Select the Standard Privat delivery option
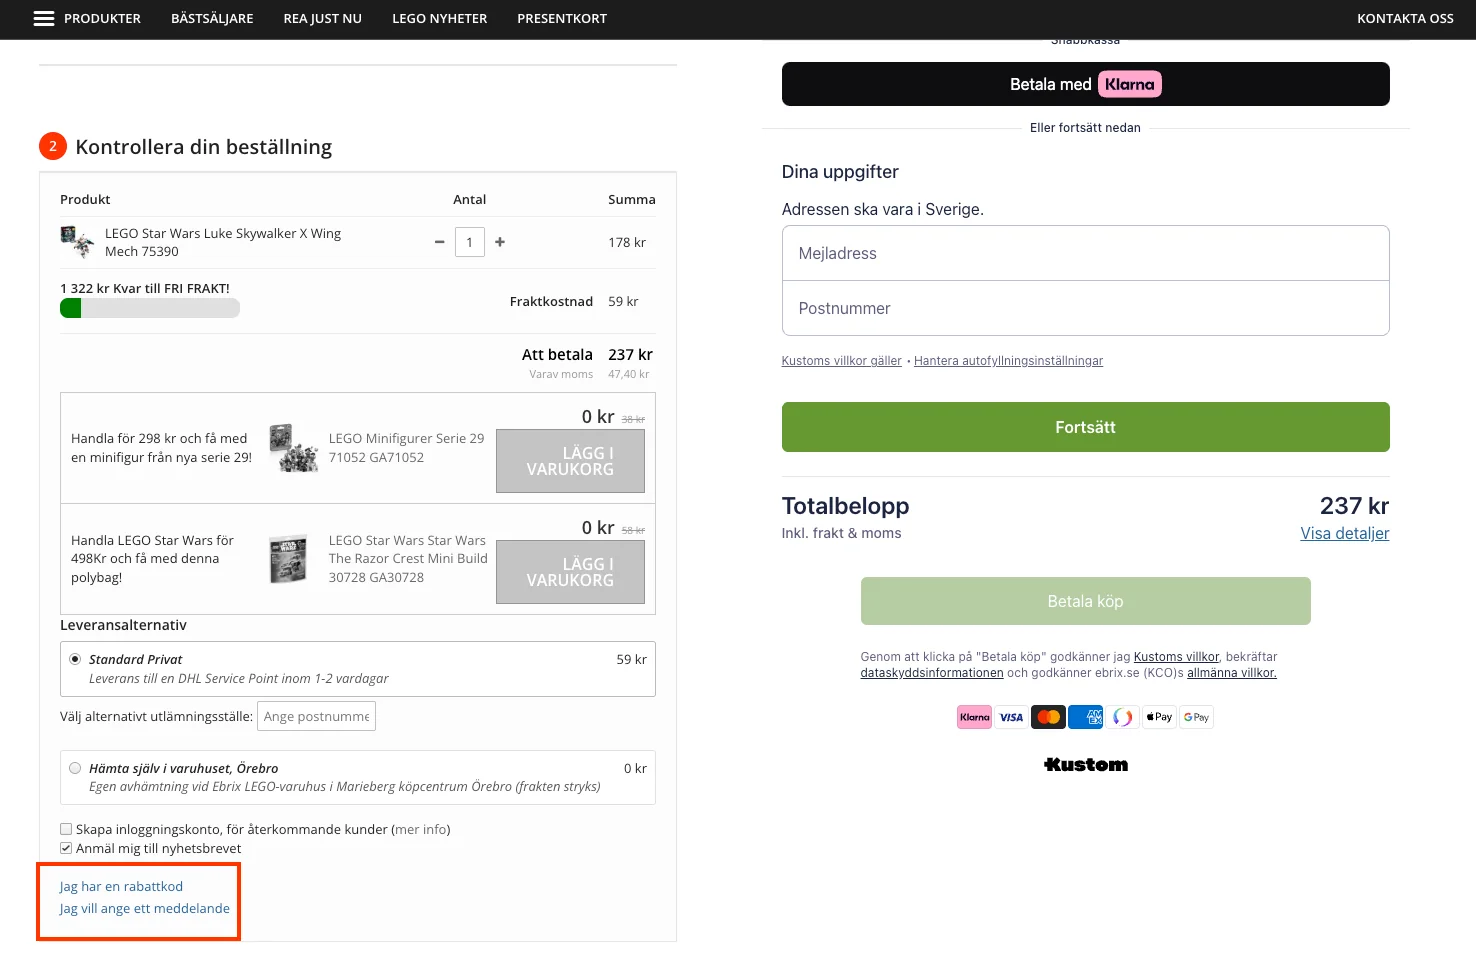The width and height of the screenshot is (1476, 958). tap(75, 660)
